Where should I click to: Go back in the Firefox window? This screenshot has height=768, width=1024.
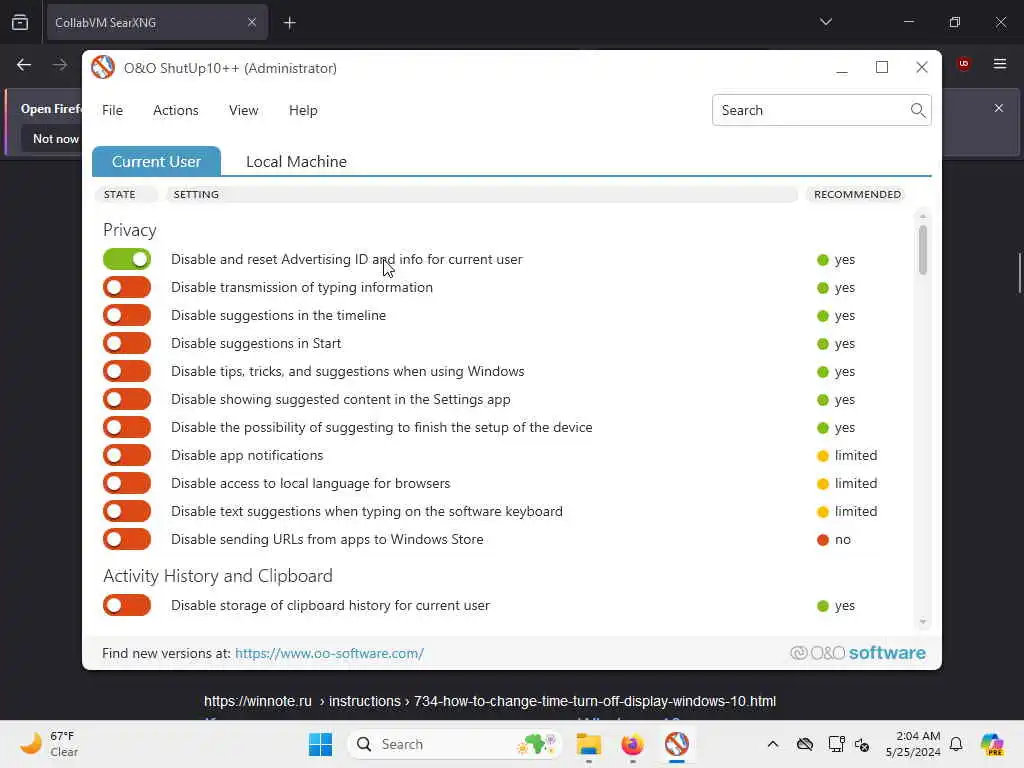pyautogui.click(x=24, y=65)
